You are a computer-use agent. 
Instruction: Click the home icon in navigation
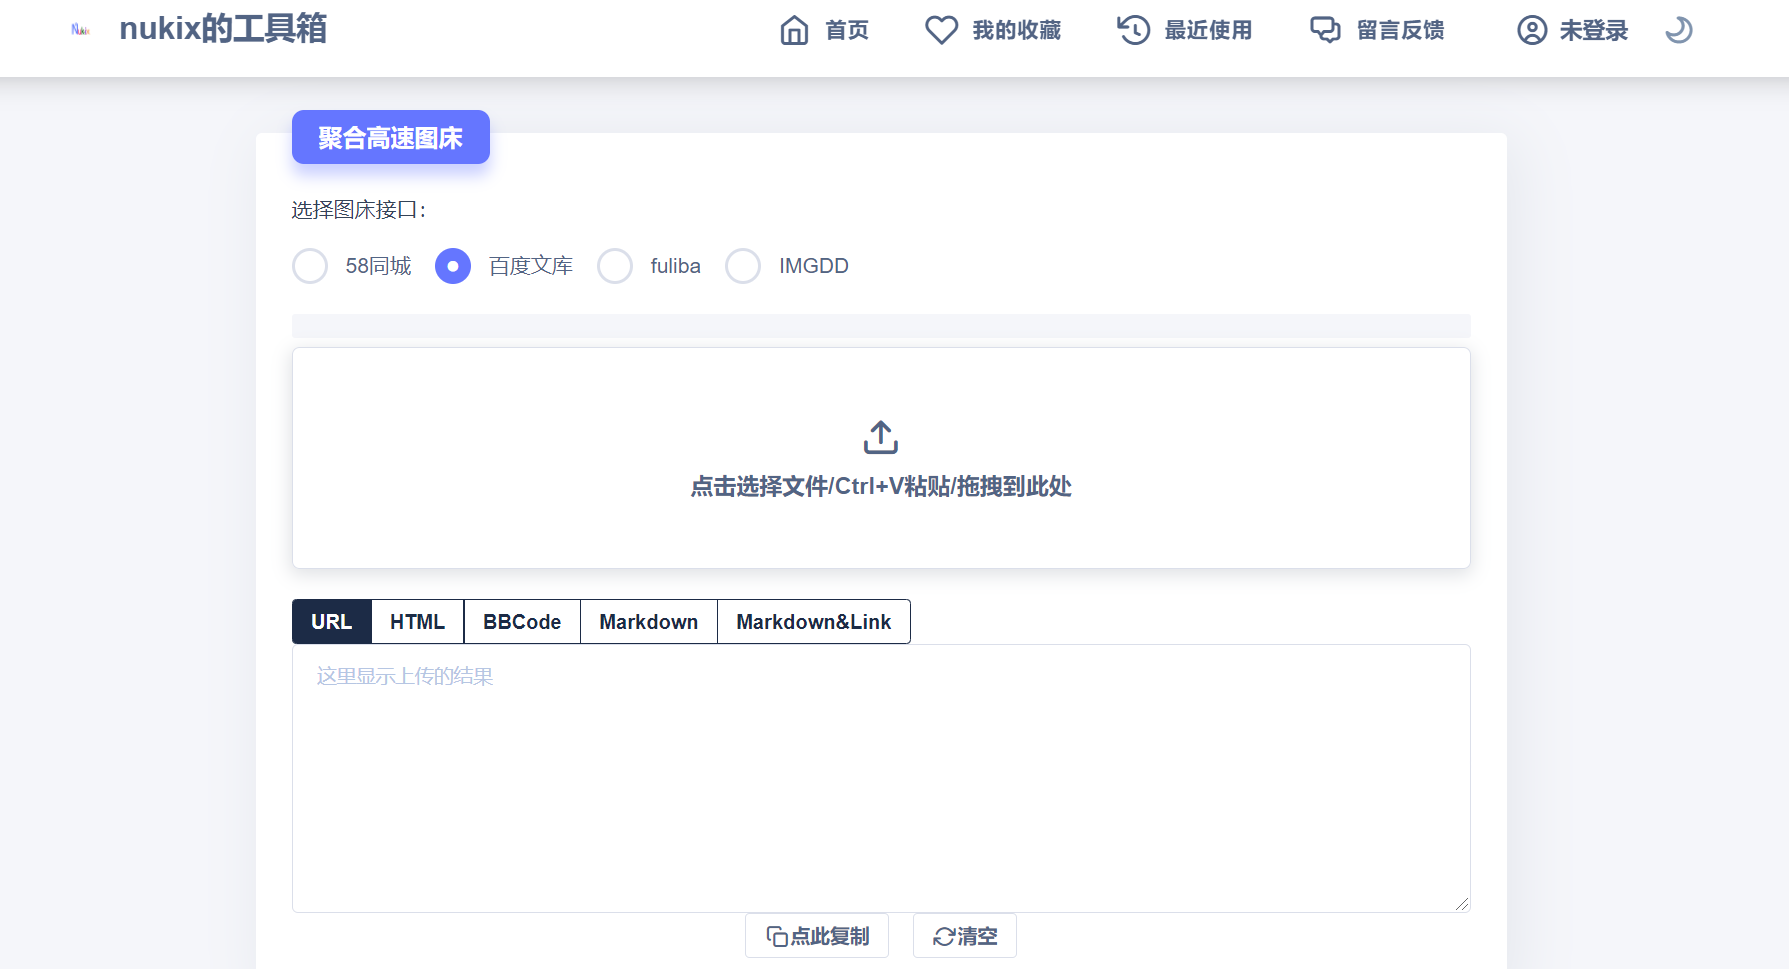click(794, 30)
